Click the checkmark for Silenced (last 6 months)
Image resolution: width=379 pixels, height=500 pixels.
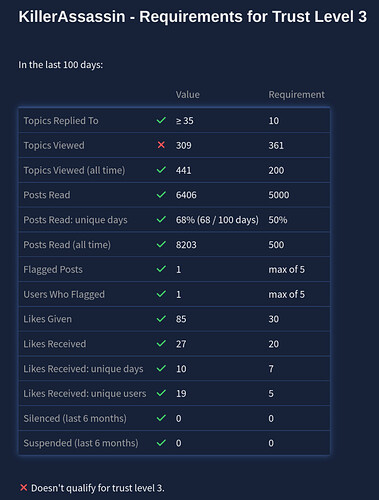(161, 418)
